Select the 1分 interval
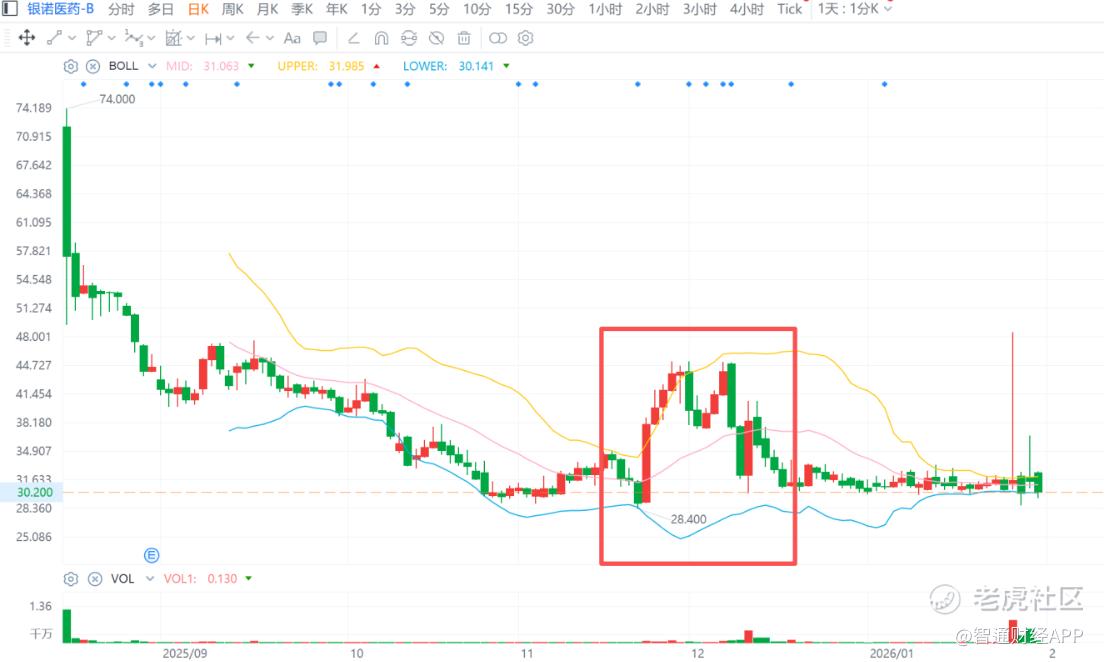The height and width of the screenshot is (662, 1105). (x=371, y=9)
